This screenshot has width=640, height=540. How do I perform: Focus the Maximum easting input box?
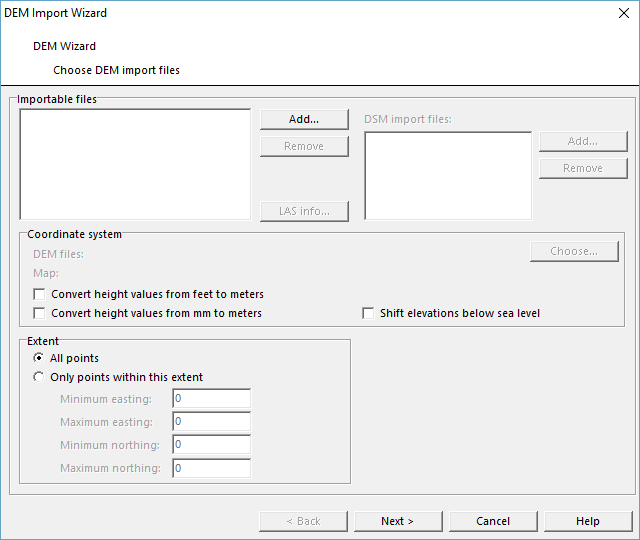[211, 421]
